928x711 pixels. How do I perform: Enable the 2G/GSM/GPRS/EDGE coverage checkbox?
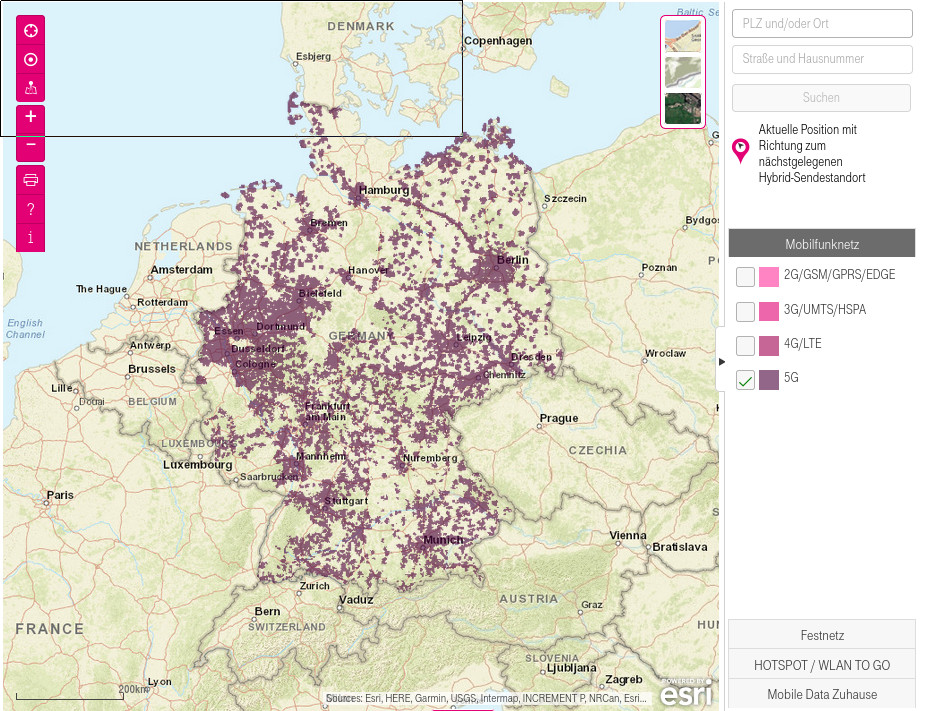[745, 276]
